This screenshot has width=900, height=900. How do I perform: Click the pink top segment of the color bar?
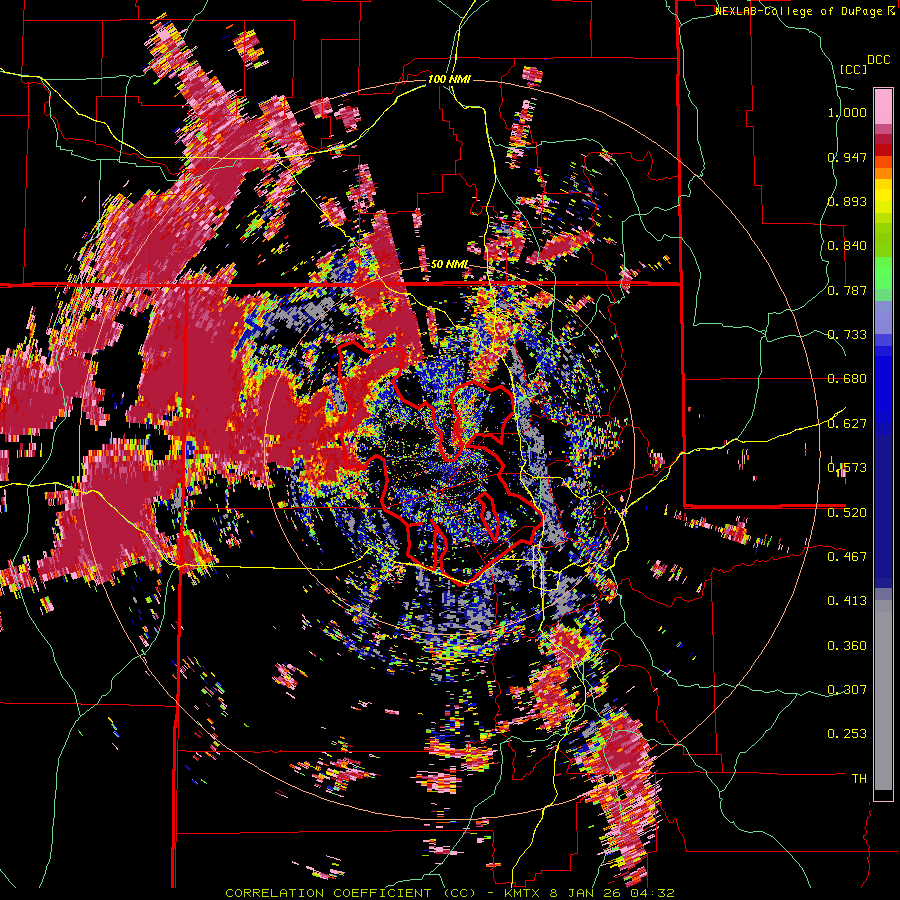tap(883, 106)
